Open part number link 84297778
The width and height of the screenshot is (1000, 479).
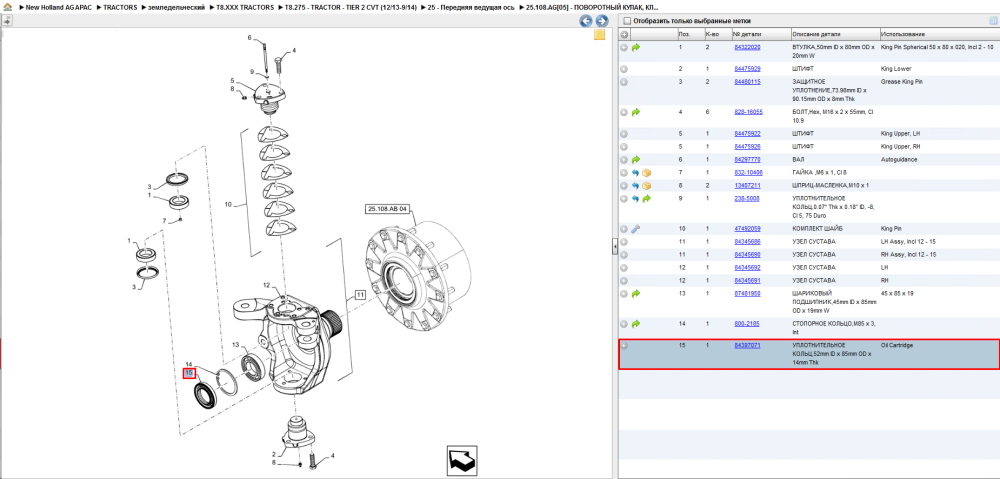tap(747, 159)
